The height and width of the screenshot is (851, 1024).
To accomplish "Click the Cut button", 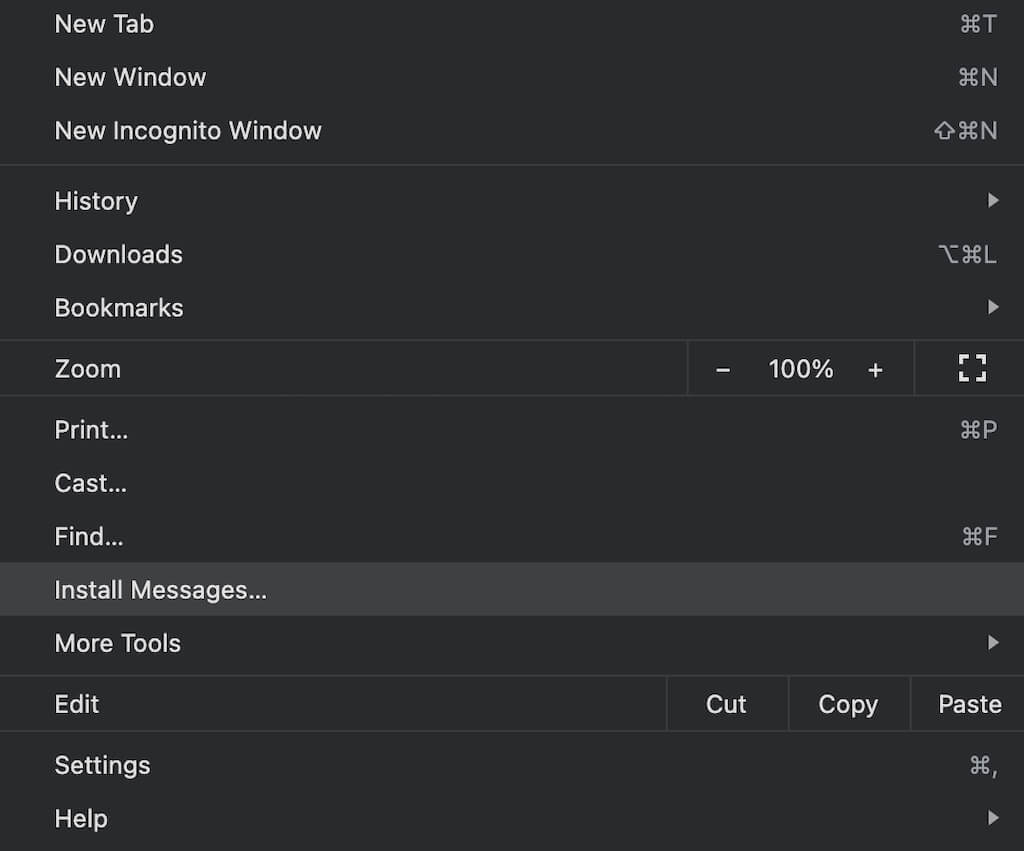I will (726, 704).
